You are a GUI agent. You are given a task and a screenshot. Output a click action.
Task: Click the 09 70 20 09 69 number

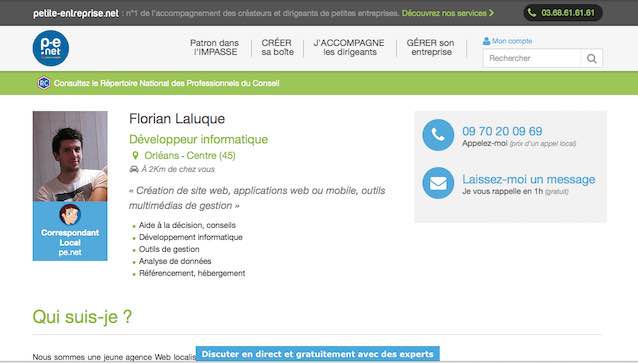point(502,131)
